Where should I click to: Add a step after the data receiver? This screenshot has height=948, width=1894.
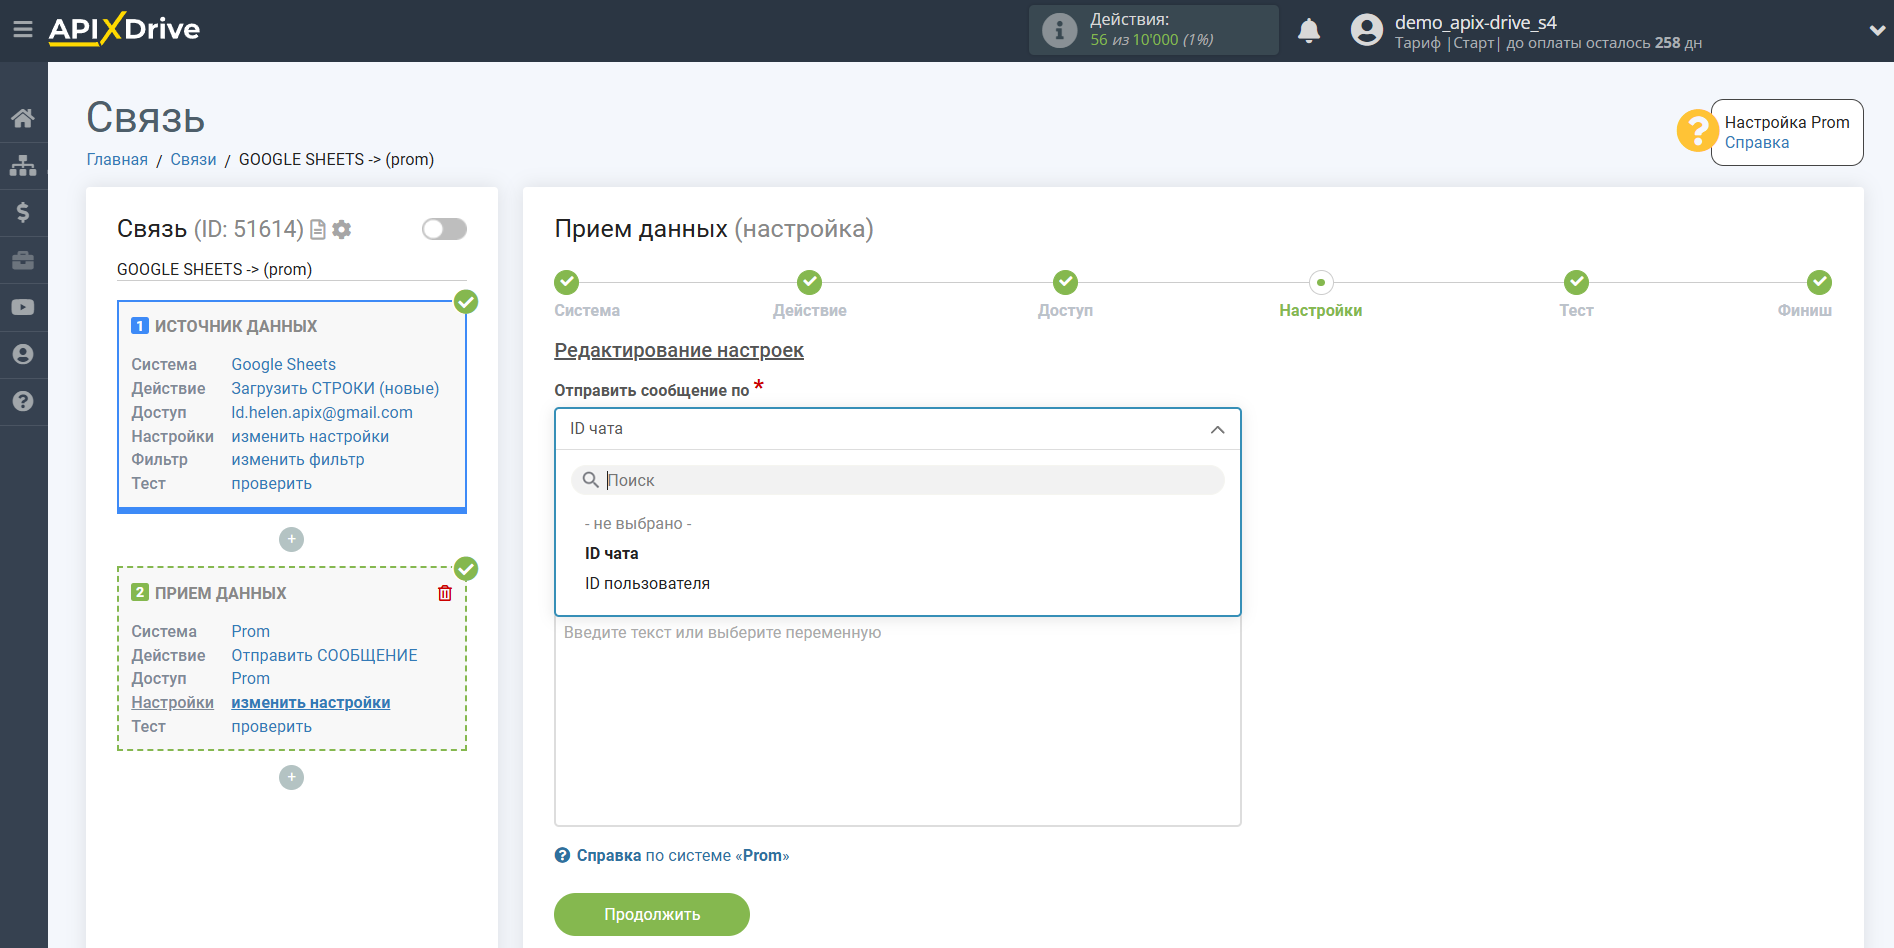(291, 777)
